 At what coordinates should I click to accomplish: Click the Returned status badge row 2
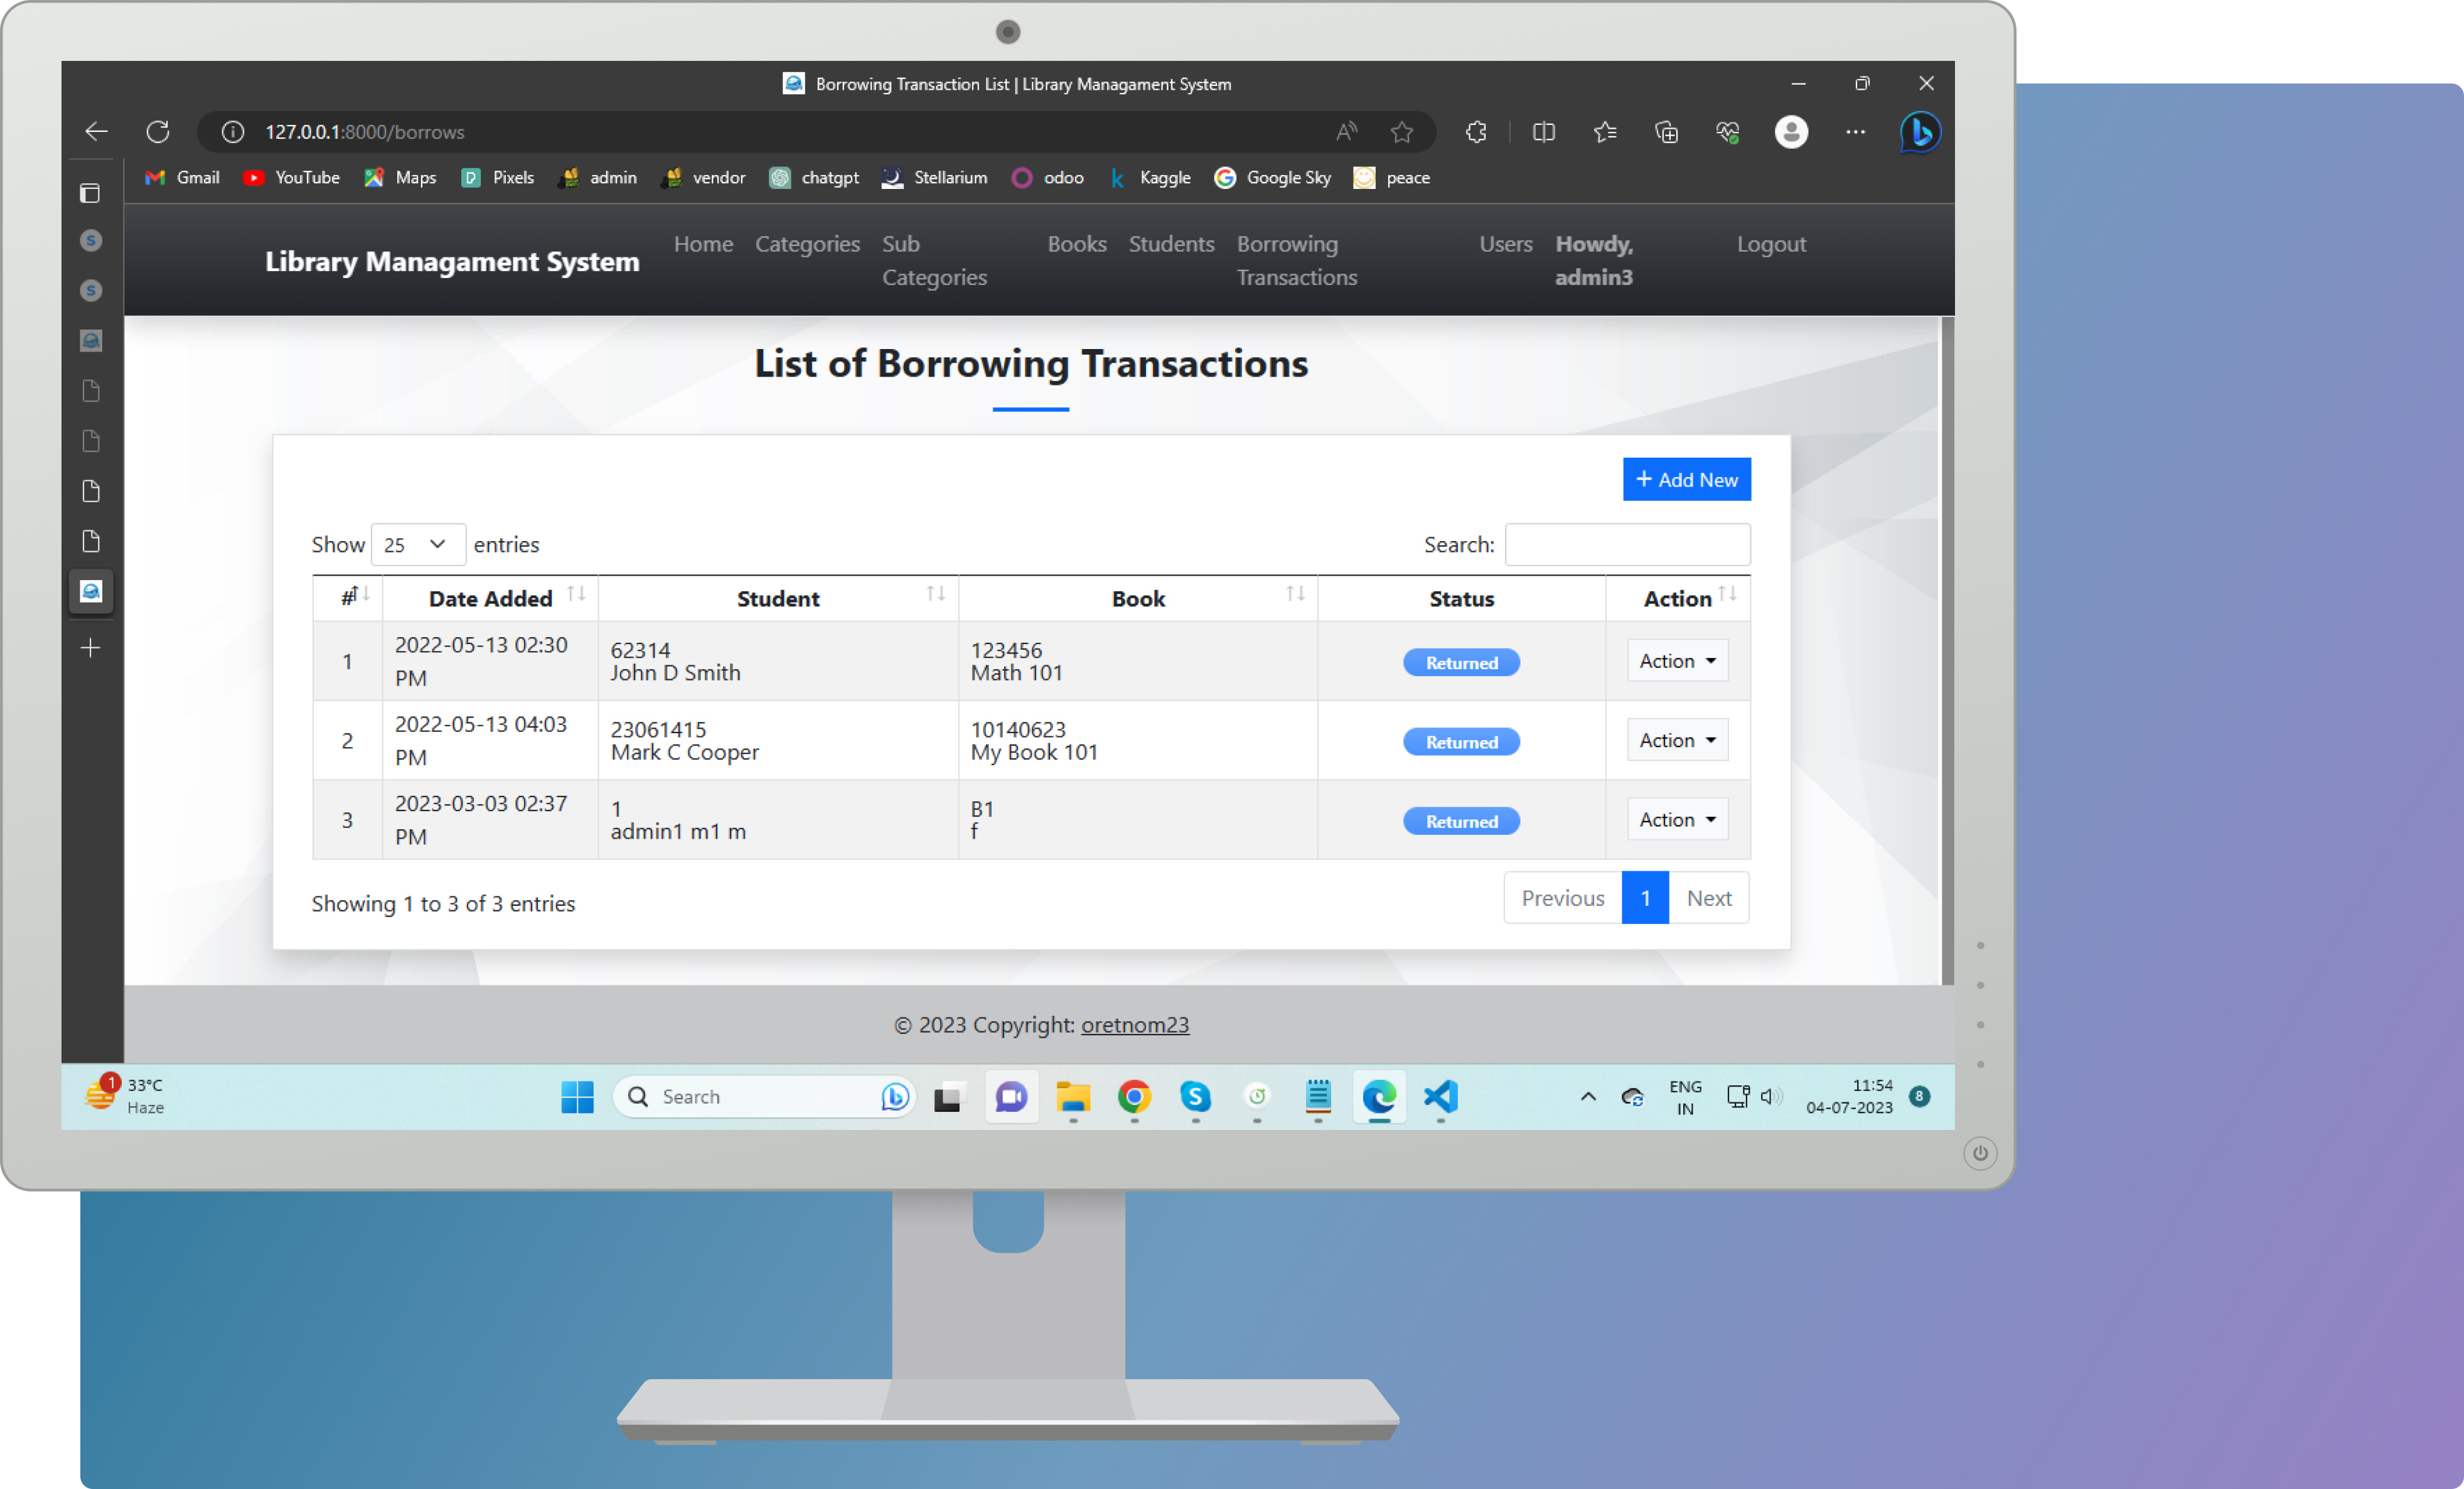1461,741
